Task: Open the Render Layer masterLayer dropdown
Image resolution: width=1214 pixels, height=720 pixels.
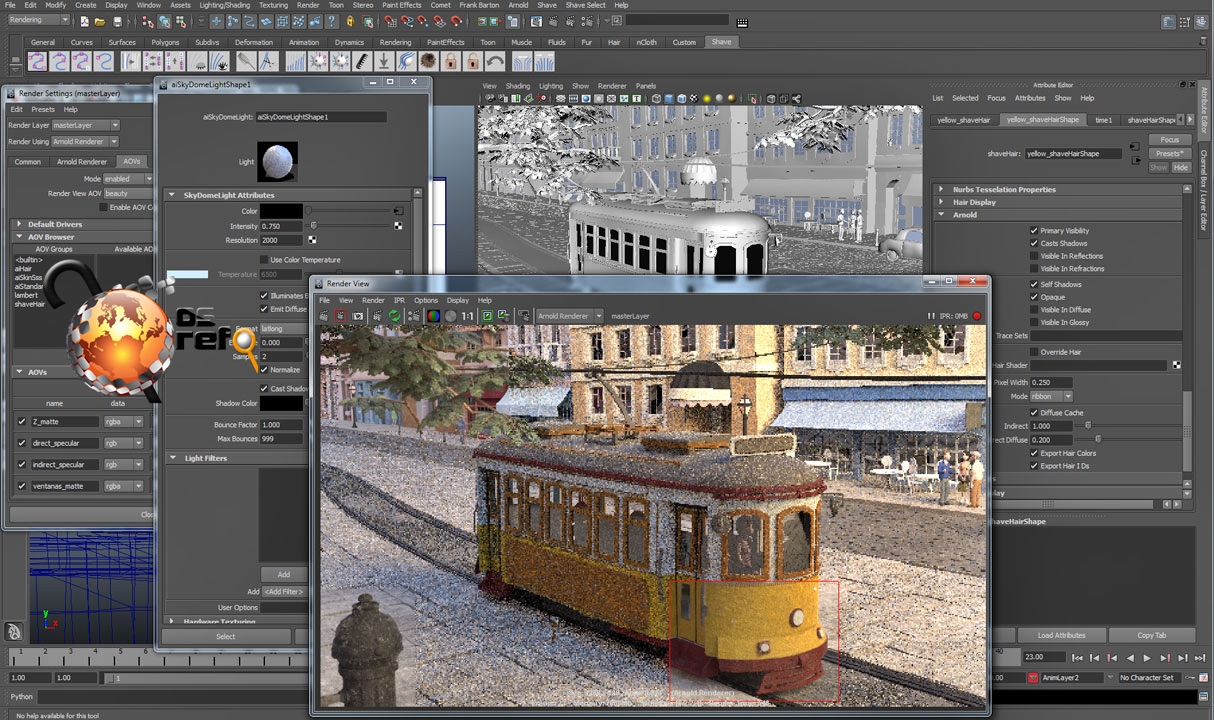Action: (85, 125)
